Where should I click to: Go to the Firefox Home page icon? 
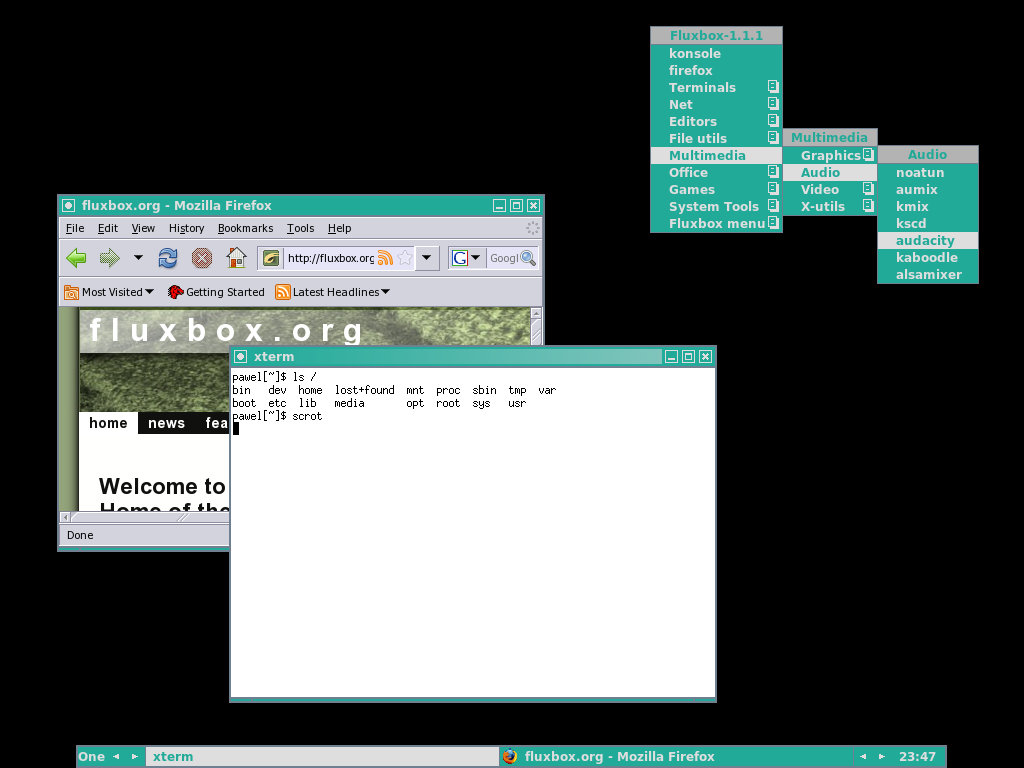point(236,258)
